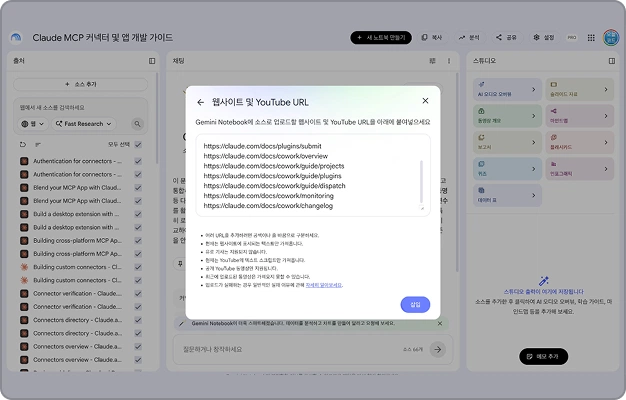Screen dimensions: 626x400
Task: Click the docs/cowork/guide/projects URL line
Action: point(274,166)
